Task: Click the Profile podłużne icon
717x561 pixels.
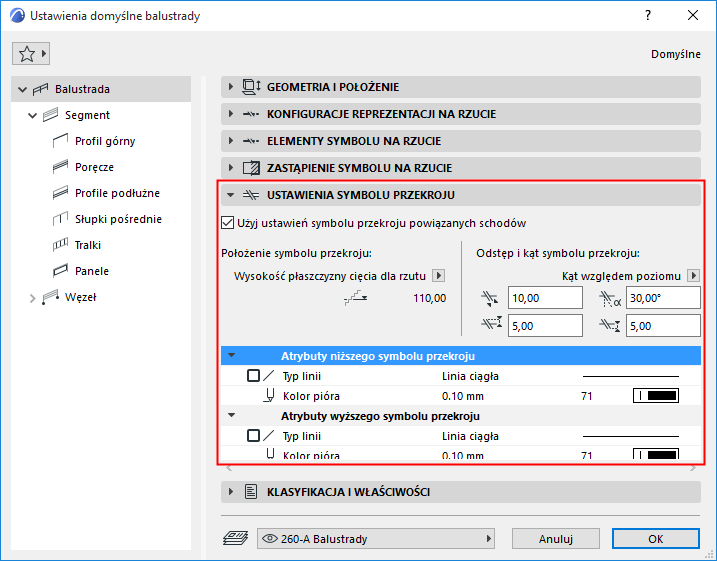Action: pos(60,193)
